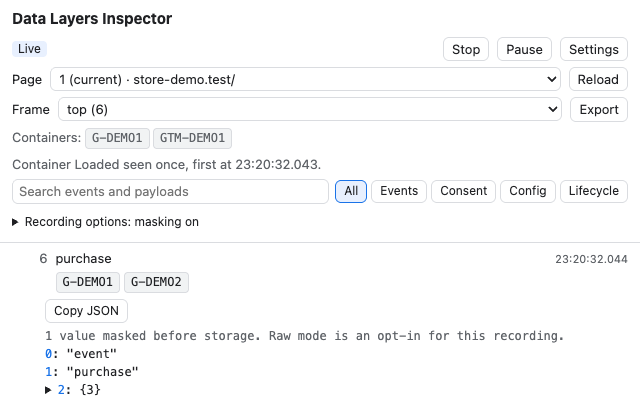
Task: Focus the search events and payloads field
Action: 170,191
